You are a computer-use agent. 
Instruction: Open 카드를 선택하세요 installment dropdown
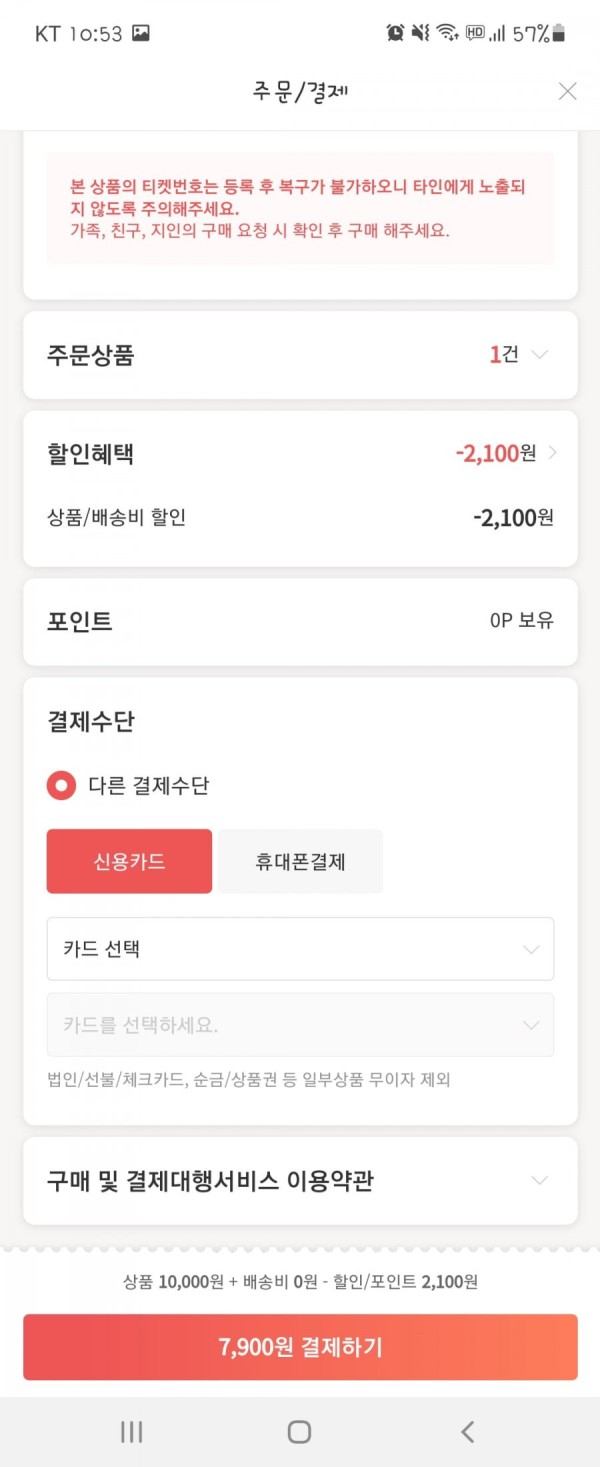coord(300,1025)
